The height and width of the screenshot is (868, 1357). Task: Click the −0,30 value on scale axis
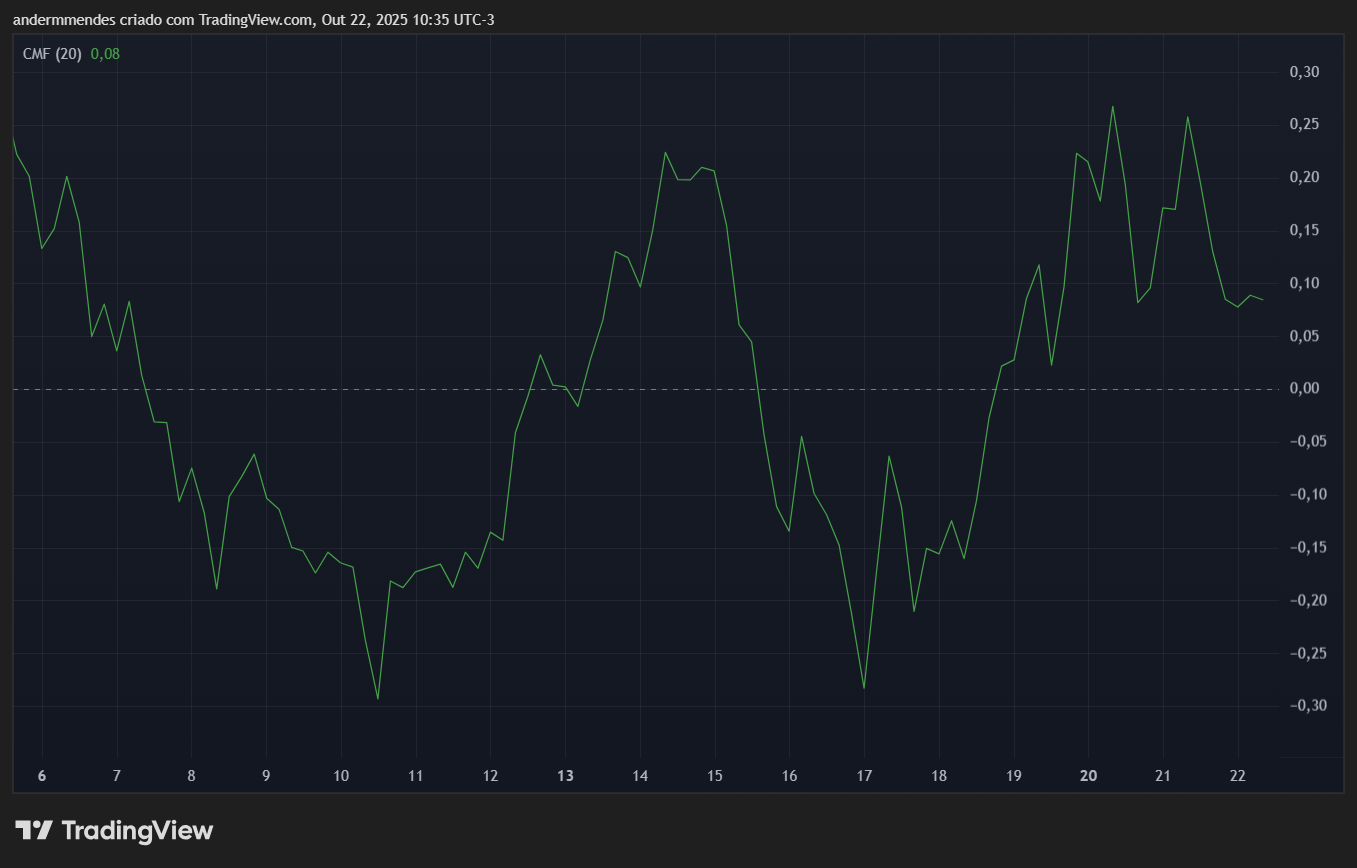click(1300, 706)
